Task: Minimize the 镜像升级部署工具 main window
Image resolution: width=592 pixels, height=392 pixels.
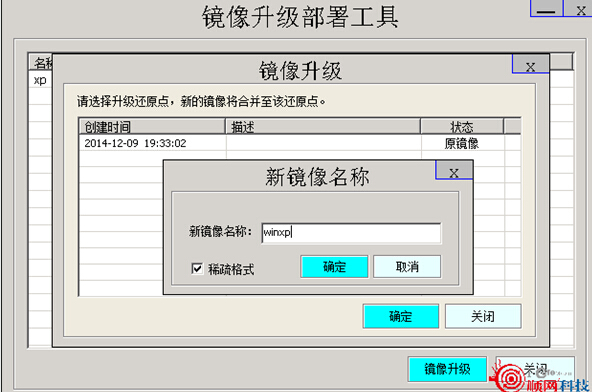Action: [546, 9]
